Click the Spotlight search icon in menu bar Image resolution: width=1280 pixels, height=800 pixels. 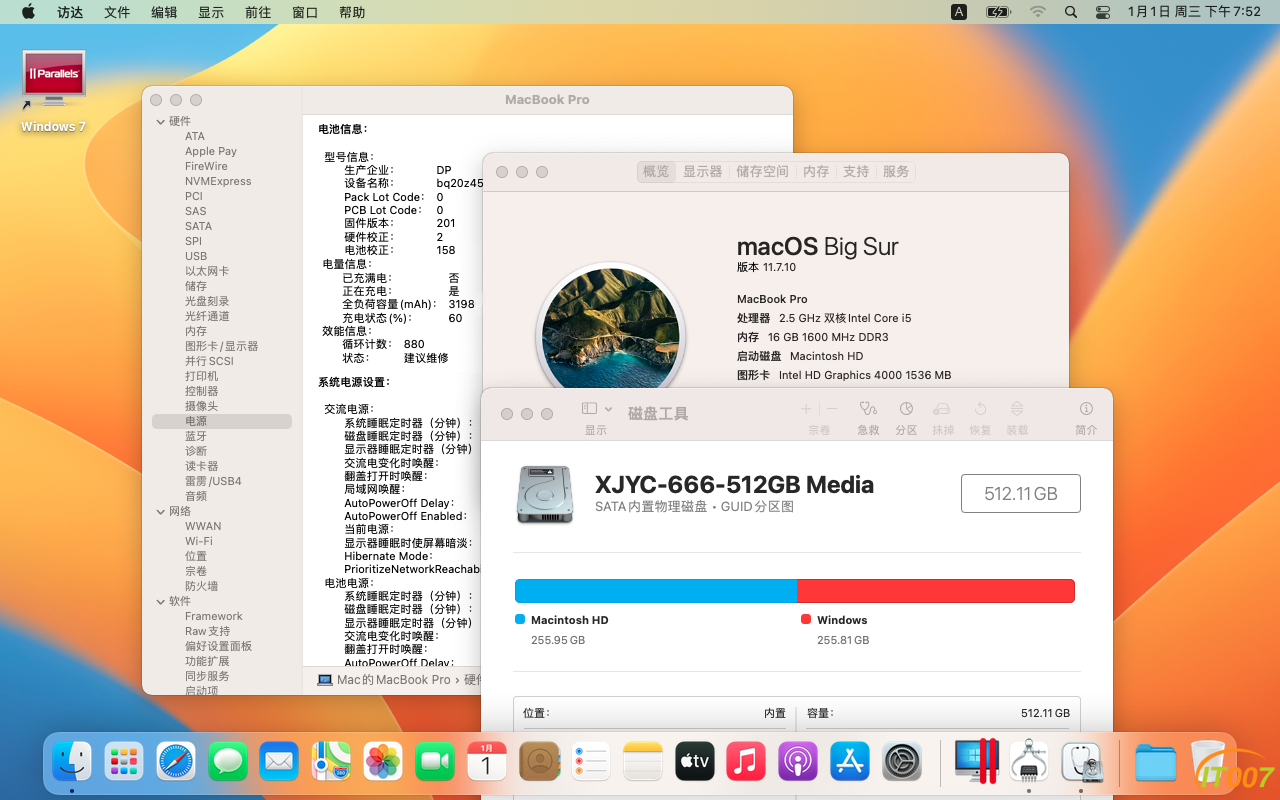(x=1071, y=12)
